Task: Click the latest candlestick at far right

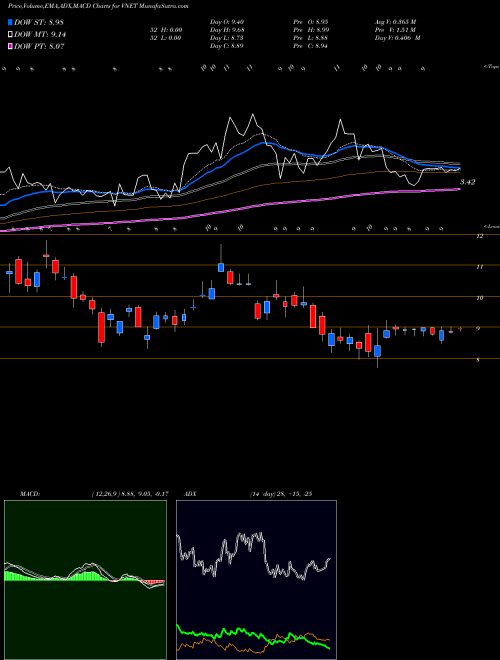Action: point(460,329)
